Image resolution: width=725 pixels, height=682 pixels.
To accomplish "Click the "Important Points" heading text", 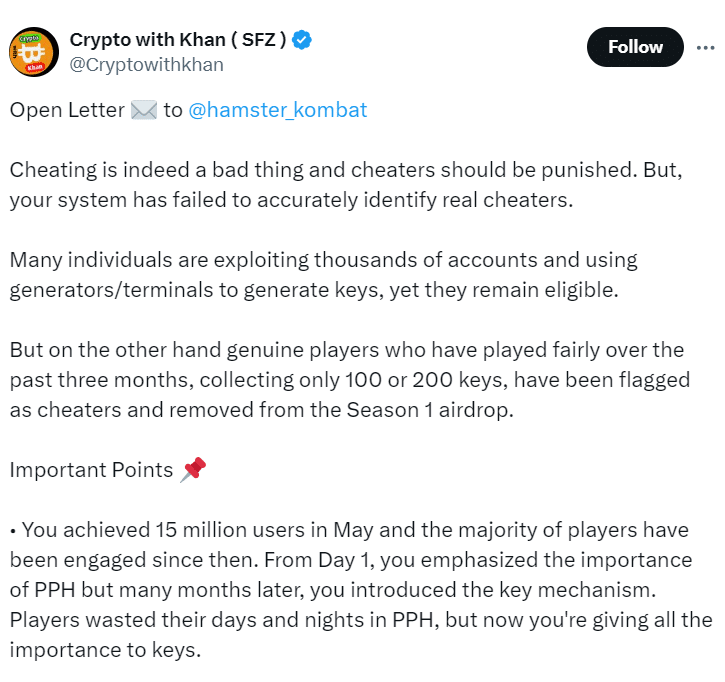I will point(92,470).
